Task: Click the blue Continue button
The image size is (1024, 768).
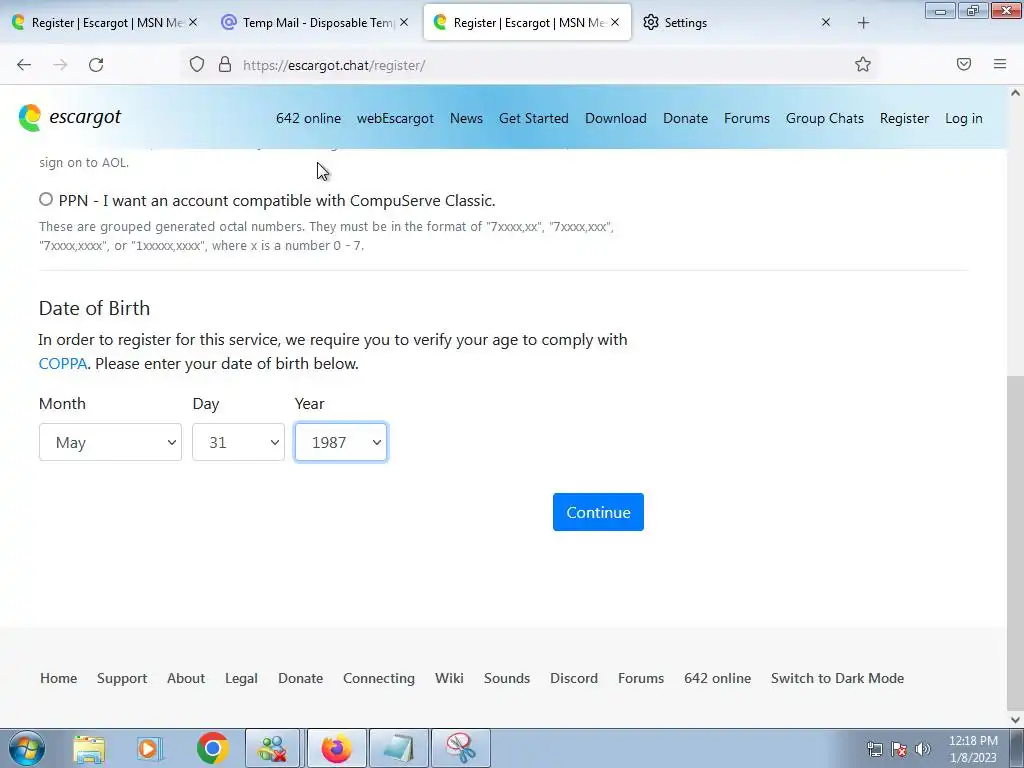Action: pyautogui.click(x=598, y=512)
